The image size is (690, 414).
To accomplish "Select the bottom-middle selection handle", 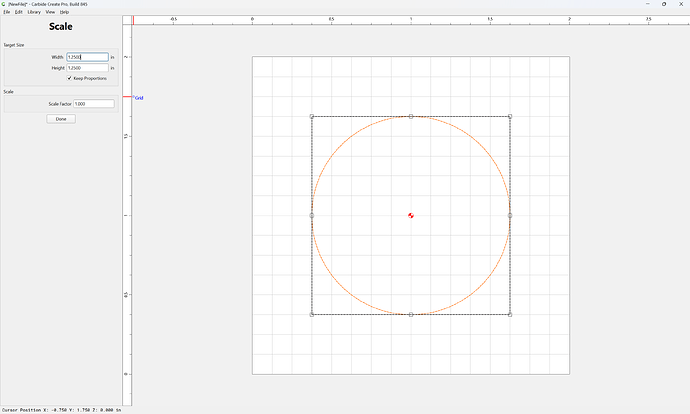I will (411, 315).
